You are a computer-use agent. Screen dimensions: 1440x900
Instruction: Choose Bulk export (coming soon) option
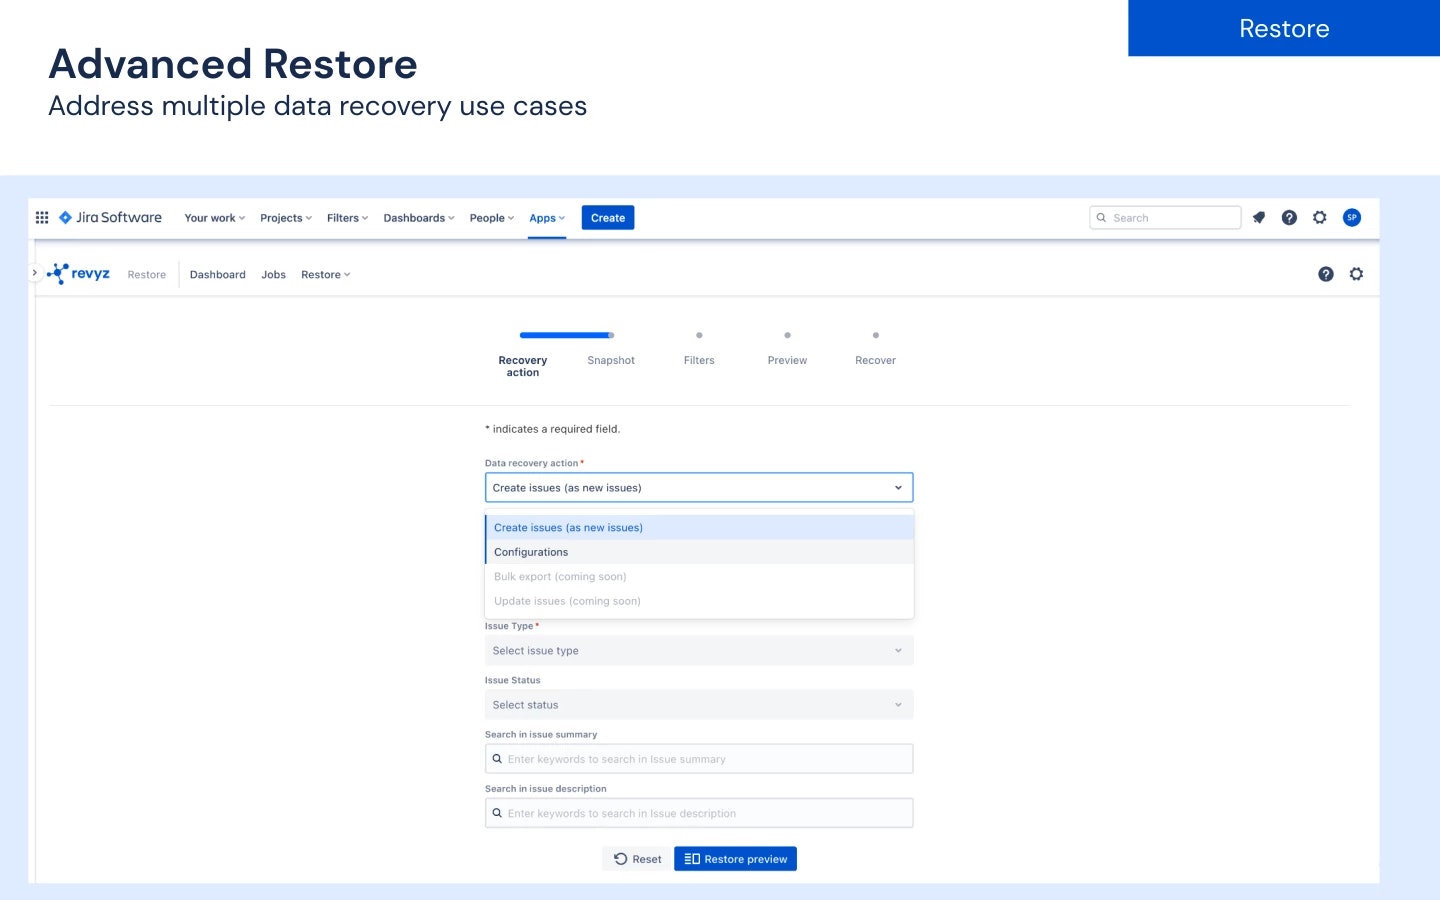tap(699, 577)
